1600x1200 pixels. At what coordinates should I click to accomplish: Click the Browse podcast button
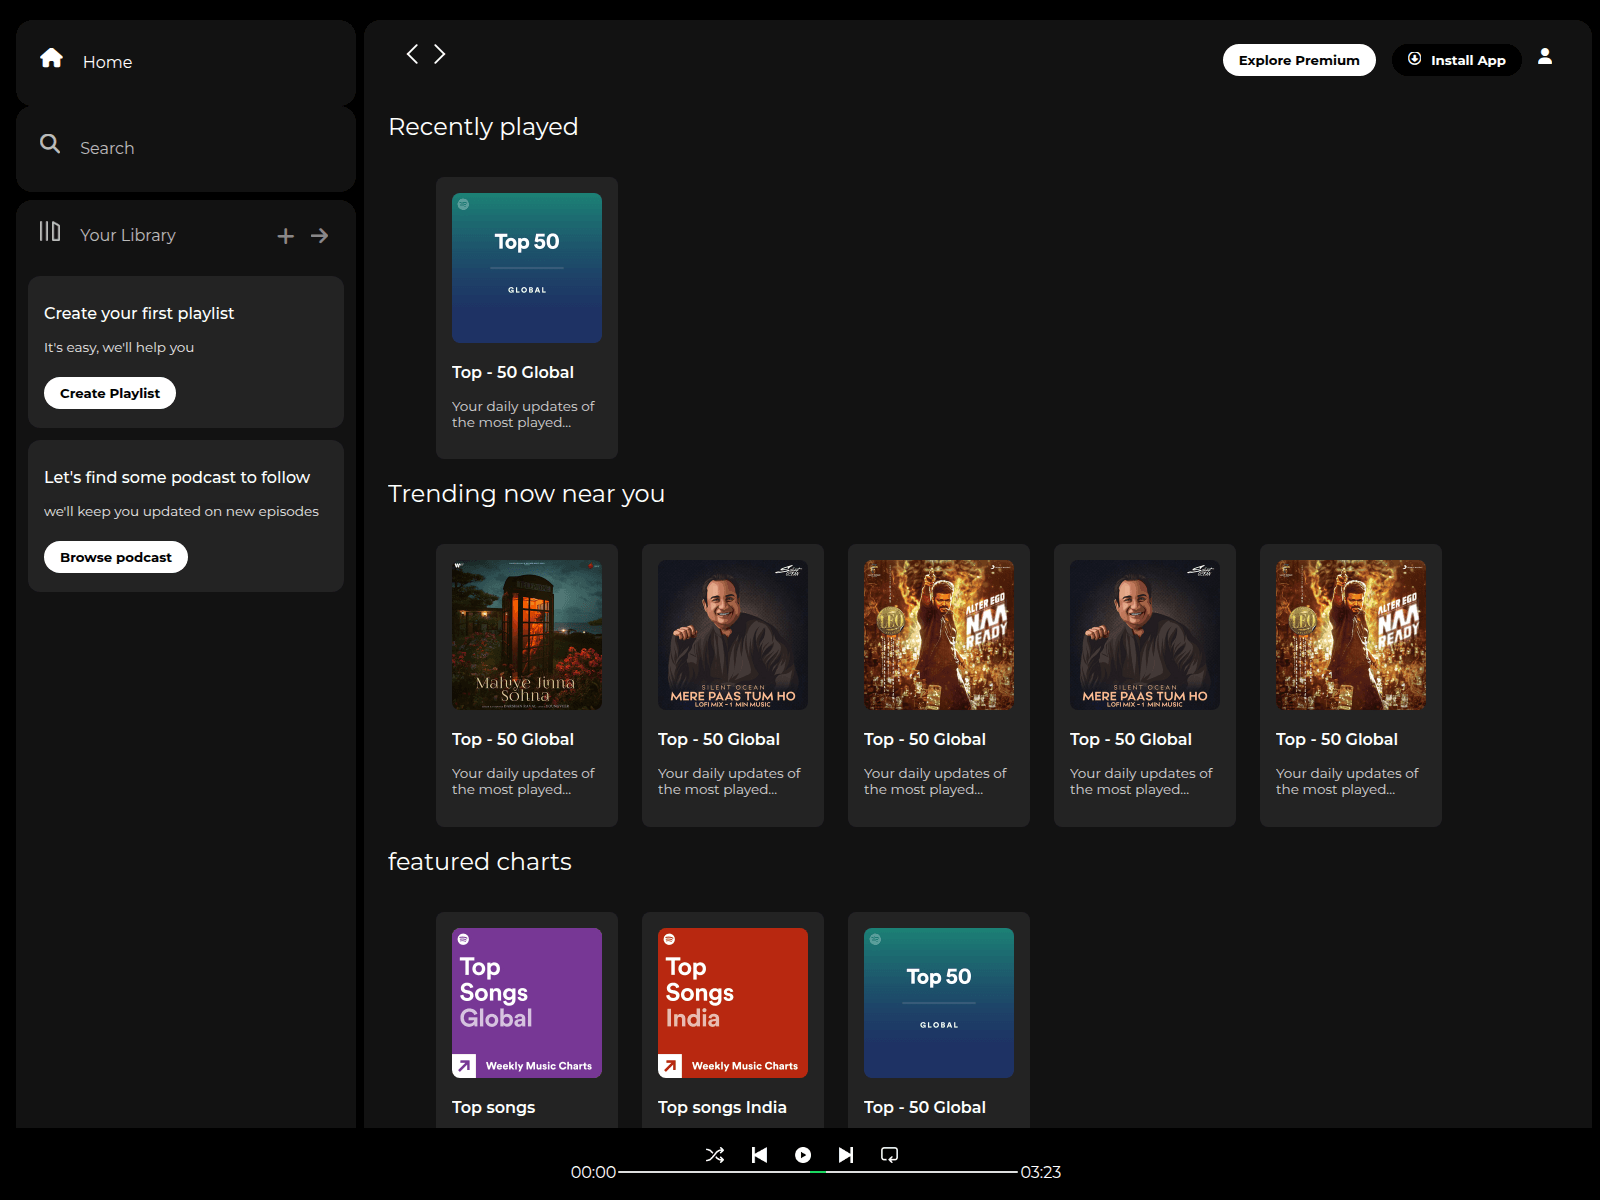[116, 557]
